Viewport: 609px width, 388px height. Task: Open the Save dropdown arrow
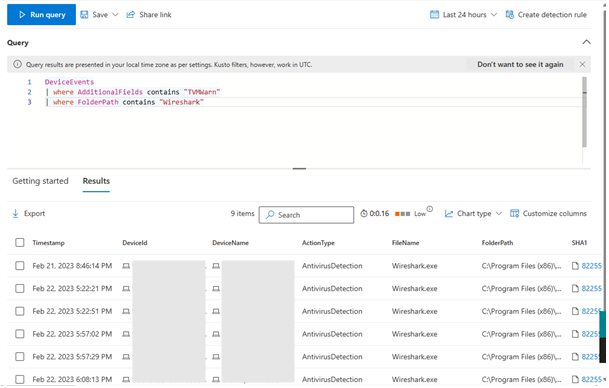[115, 15]
